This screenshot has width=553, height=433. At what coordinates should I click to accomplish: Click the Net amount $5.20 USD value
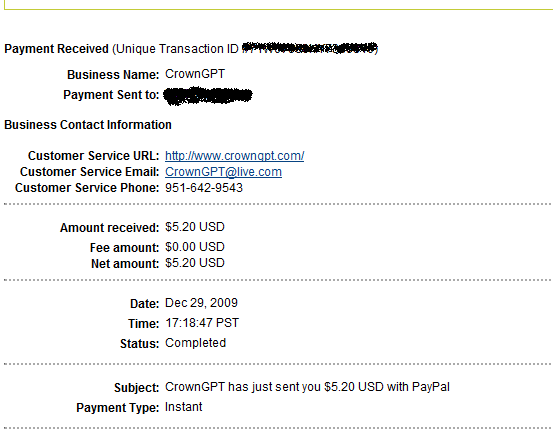[195, 263]
